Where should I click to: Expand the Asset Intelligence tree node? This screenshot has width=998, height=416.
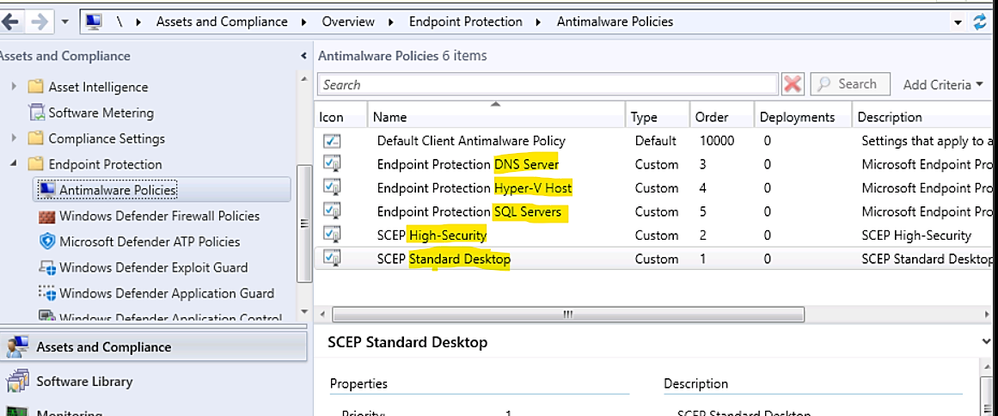tap(14, 87)
